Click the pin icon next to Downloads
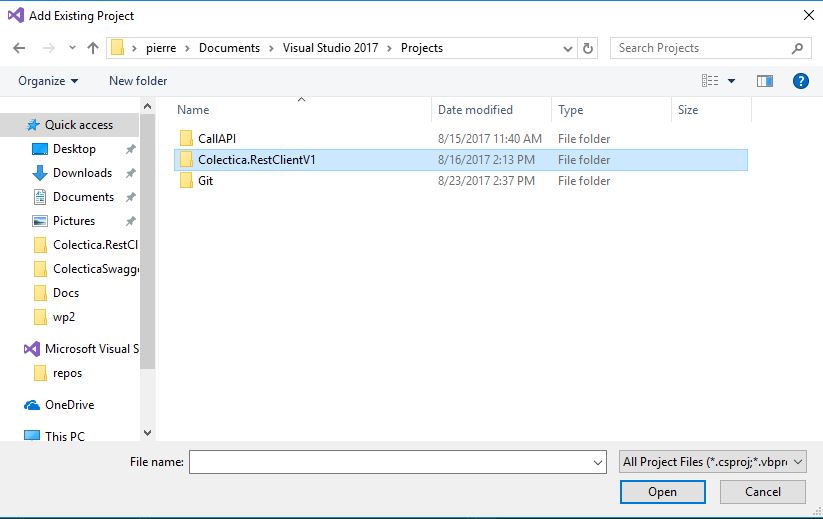The image size is (823, 519). (130, 173)
